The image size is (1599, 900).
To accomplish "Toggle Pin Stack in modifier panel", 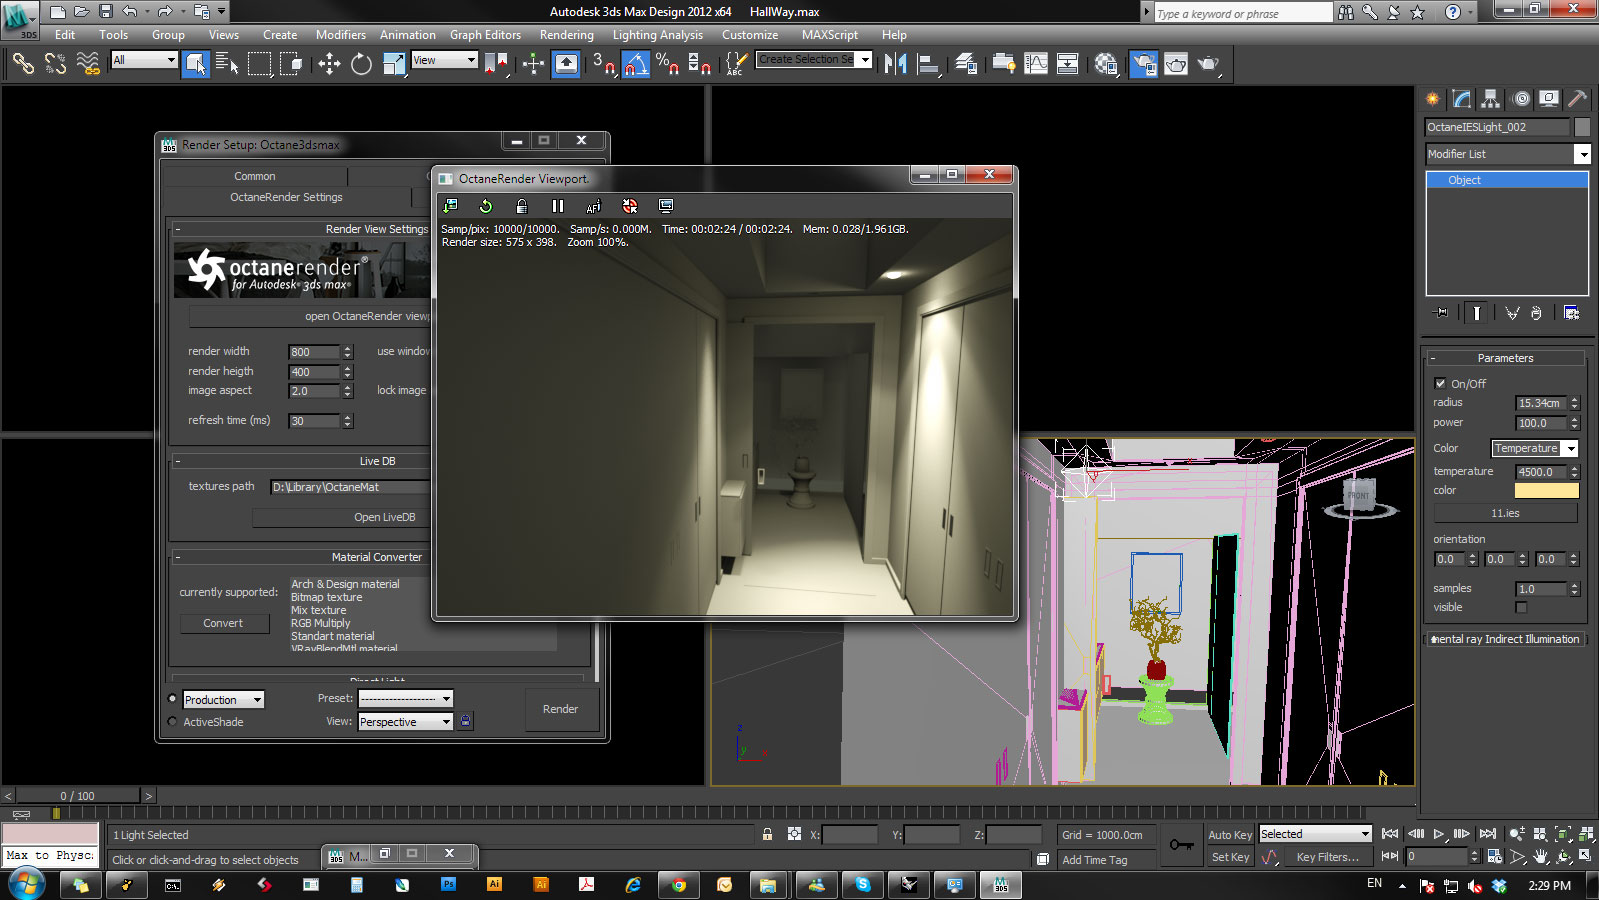I will pyautogui.click(x=1440, y=313).
